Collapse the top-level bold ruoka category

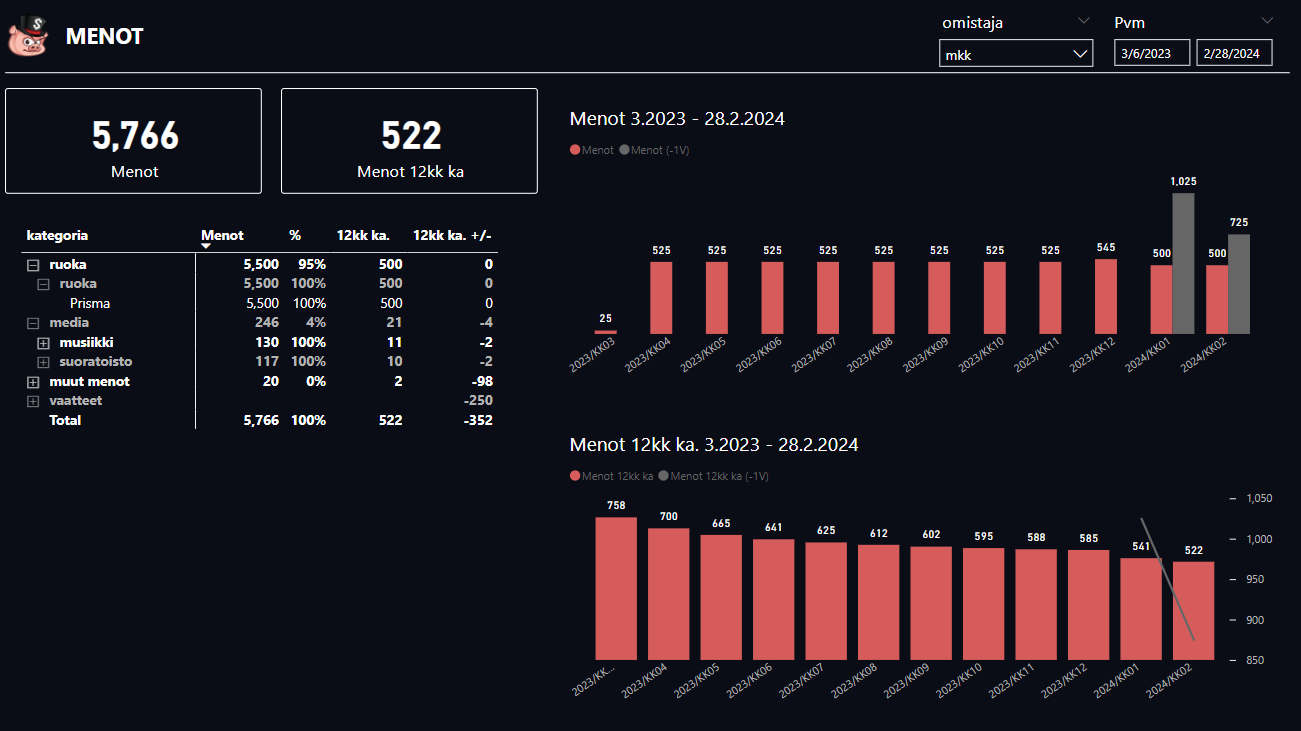pos(33,265)
